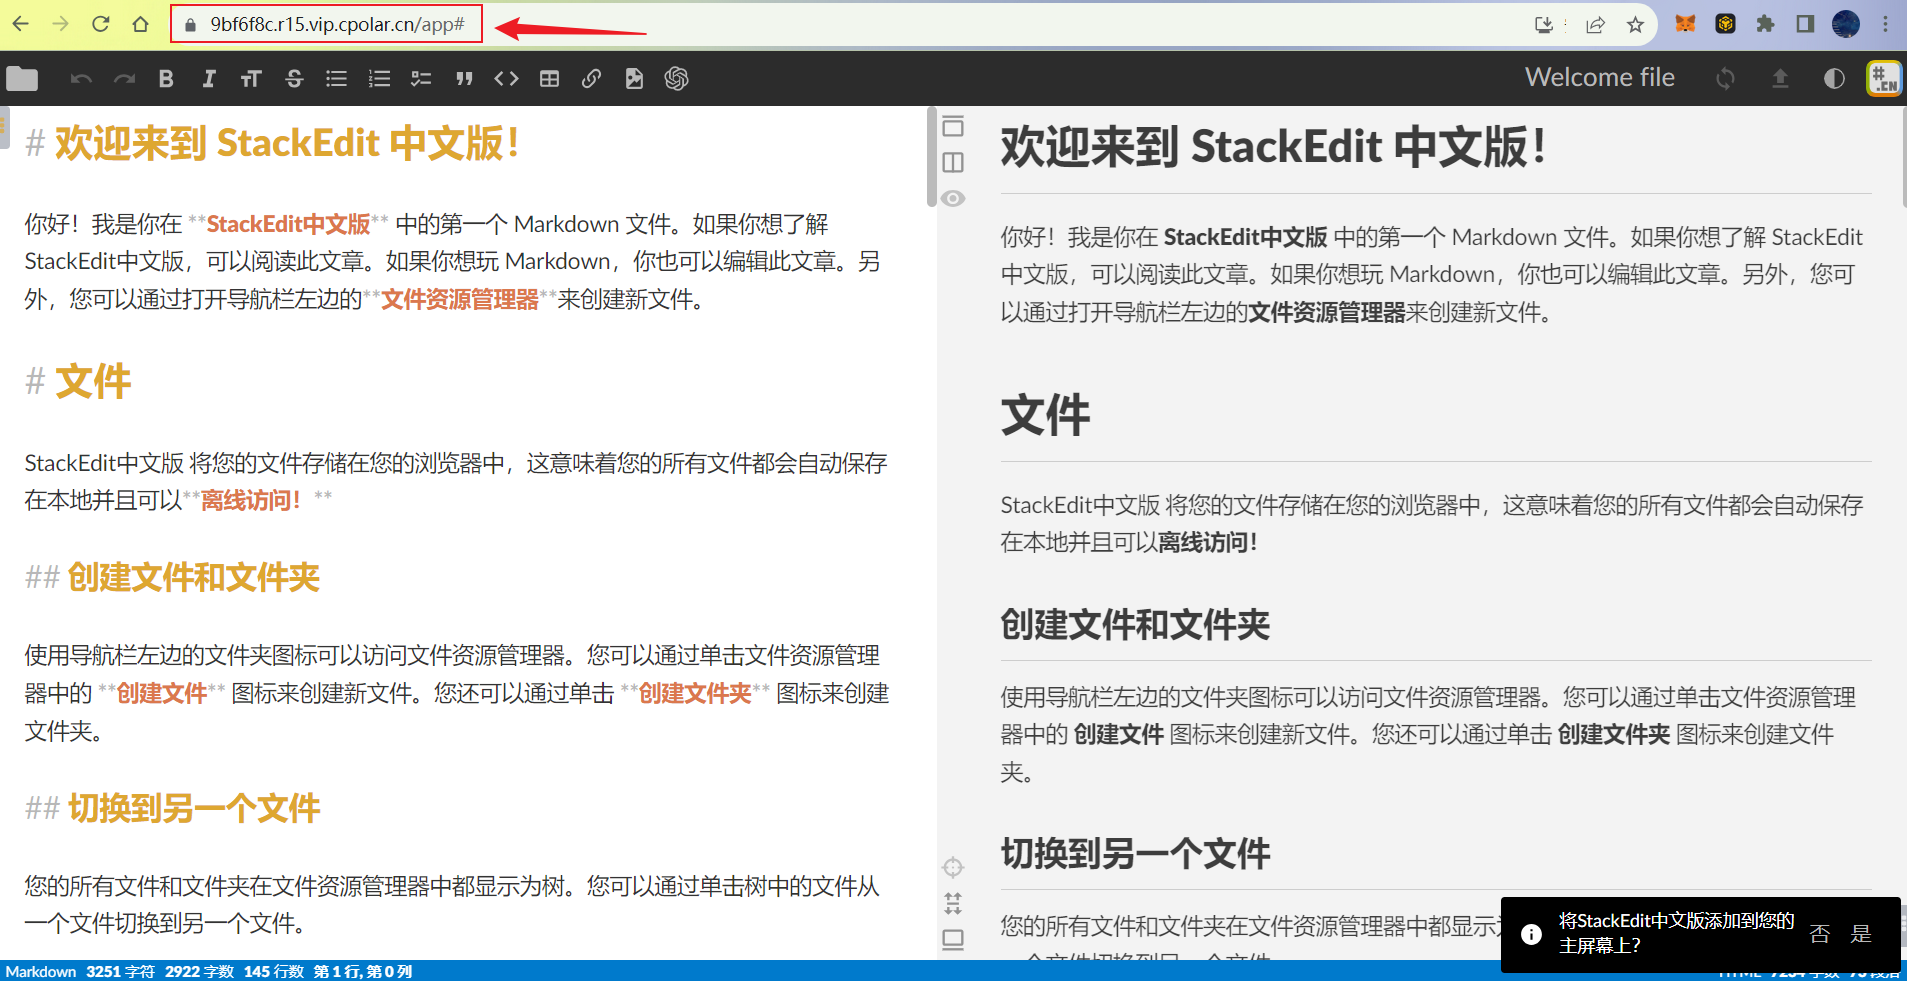Toggle the side preview button

coord(953,162)
